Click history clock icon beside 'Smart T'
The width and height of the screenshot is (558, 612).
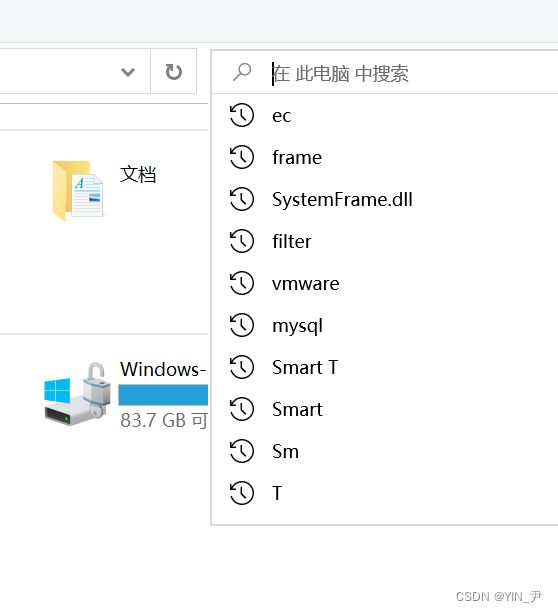[x=242, y=367]
